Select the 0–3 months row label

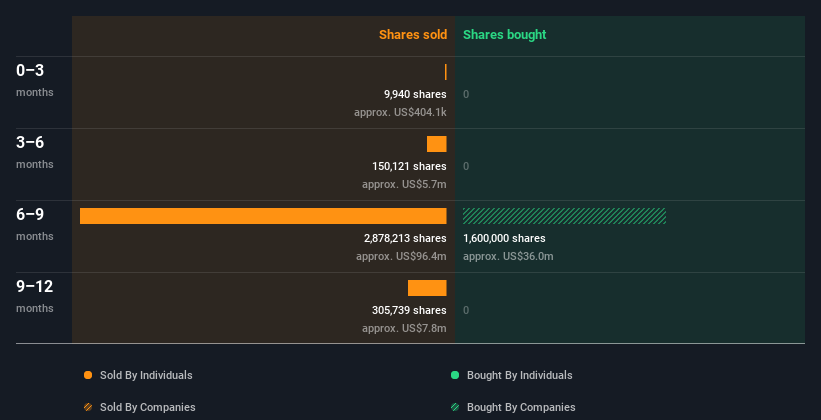click(x=35, y=80)
